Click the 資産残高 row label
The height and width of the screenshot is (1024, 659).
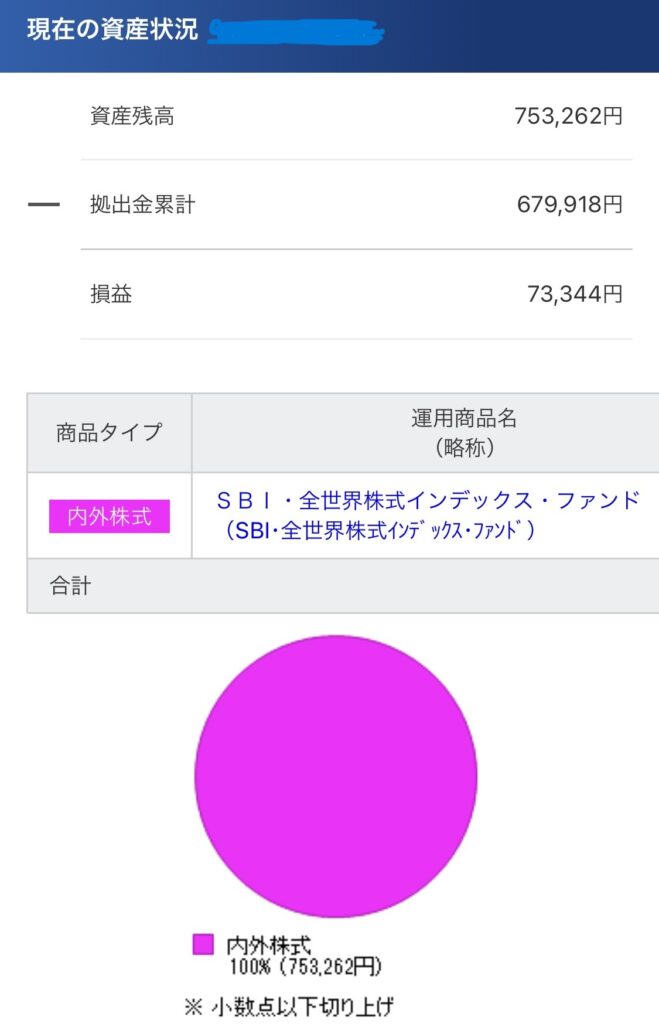pos(132,116)
